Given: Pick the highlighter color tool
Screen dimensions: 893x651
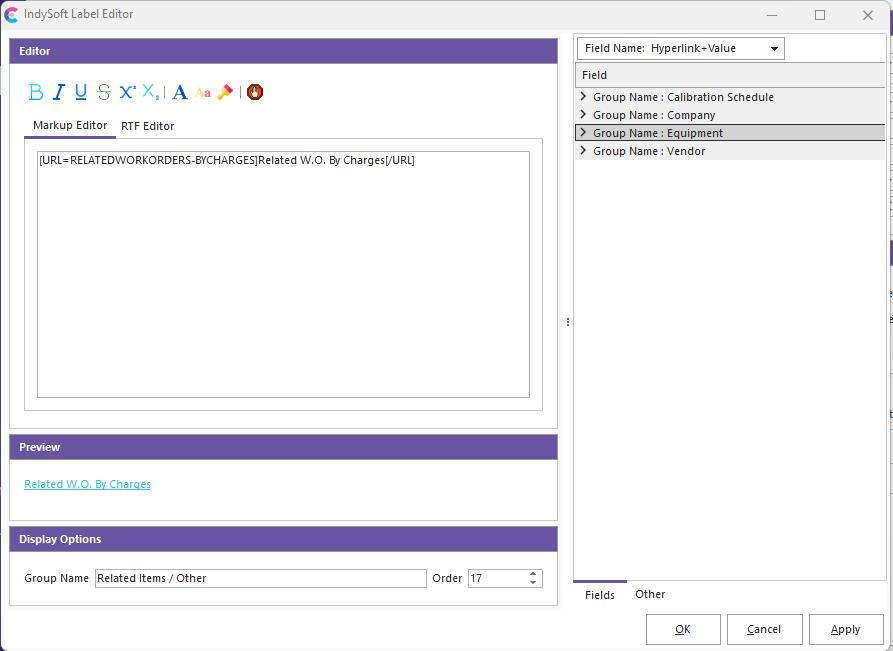Looking at the screenshot, I should pyautogui.click(x=225, y=92).
